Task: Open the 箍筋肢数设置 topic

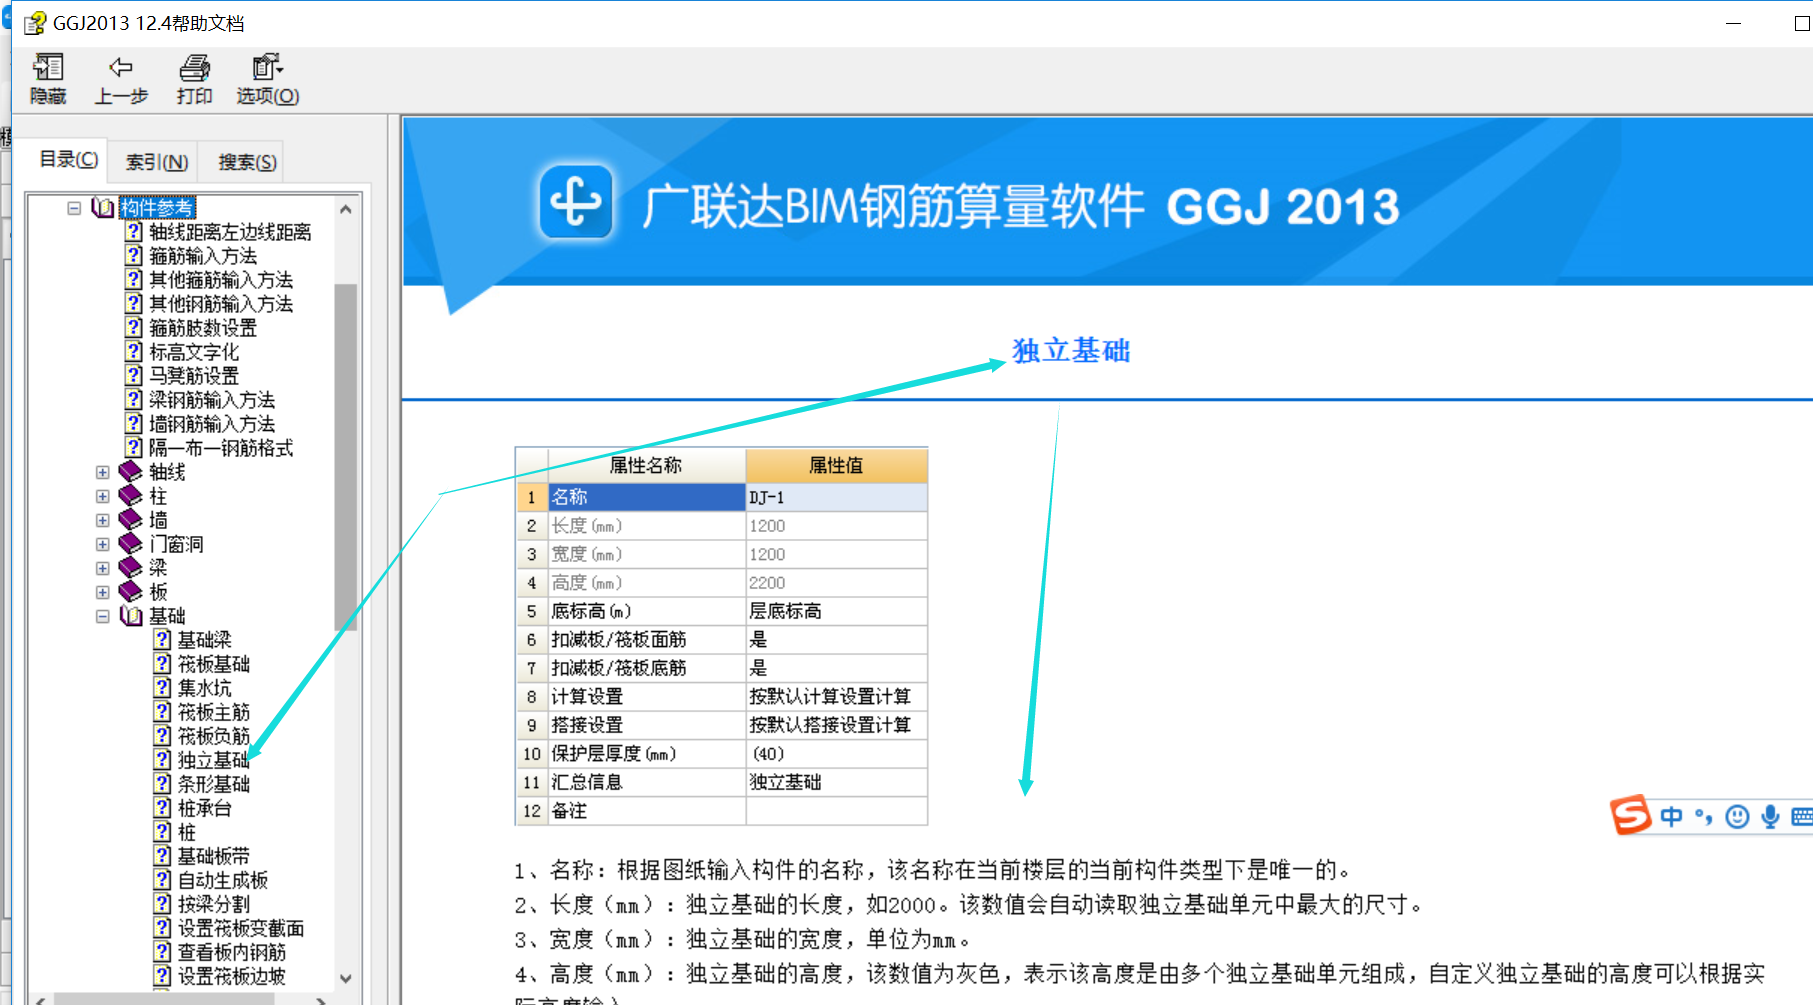Action: (203, 328)
